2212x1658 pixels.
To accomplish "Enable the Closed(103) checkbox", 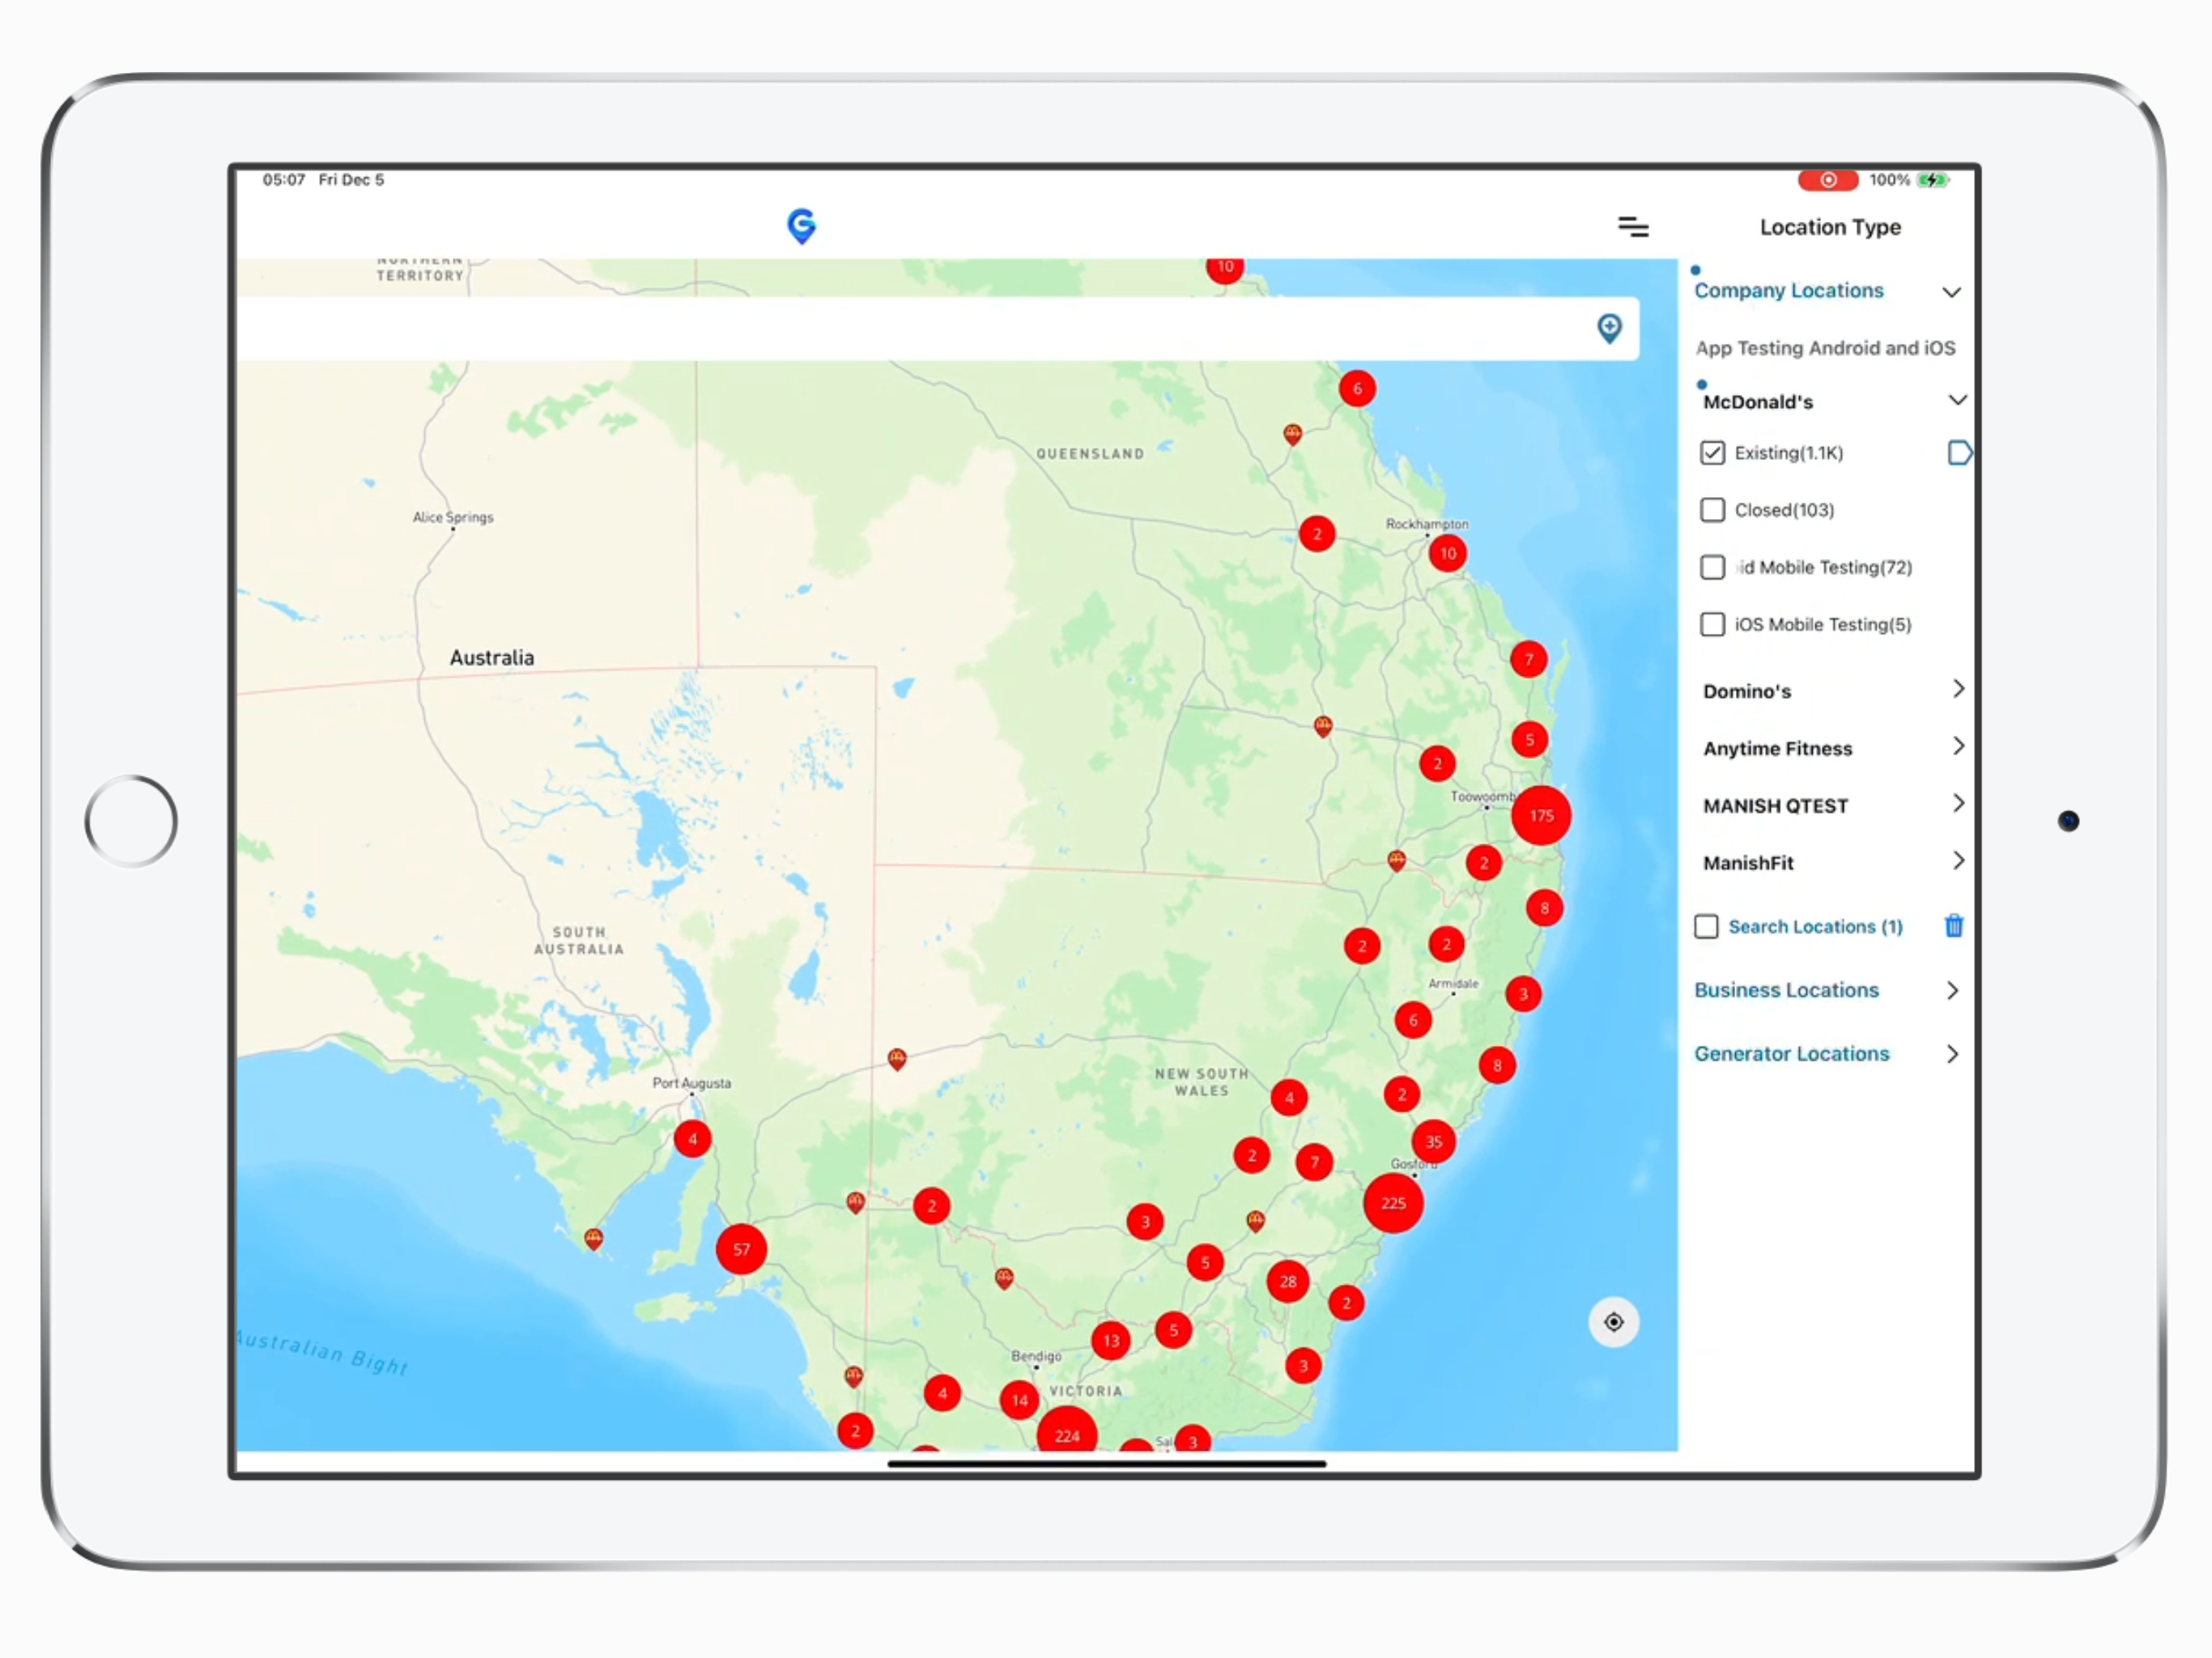I will point(1712,510).
